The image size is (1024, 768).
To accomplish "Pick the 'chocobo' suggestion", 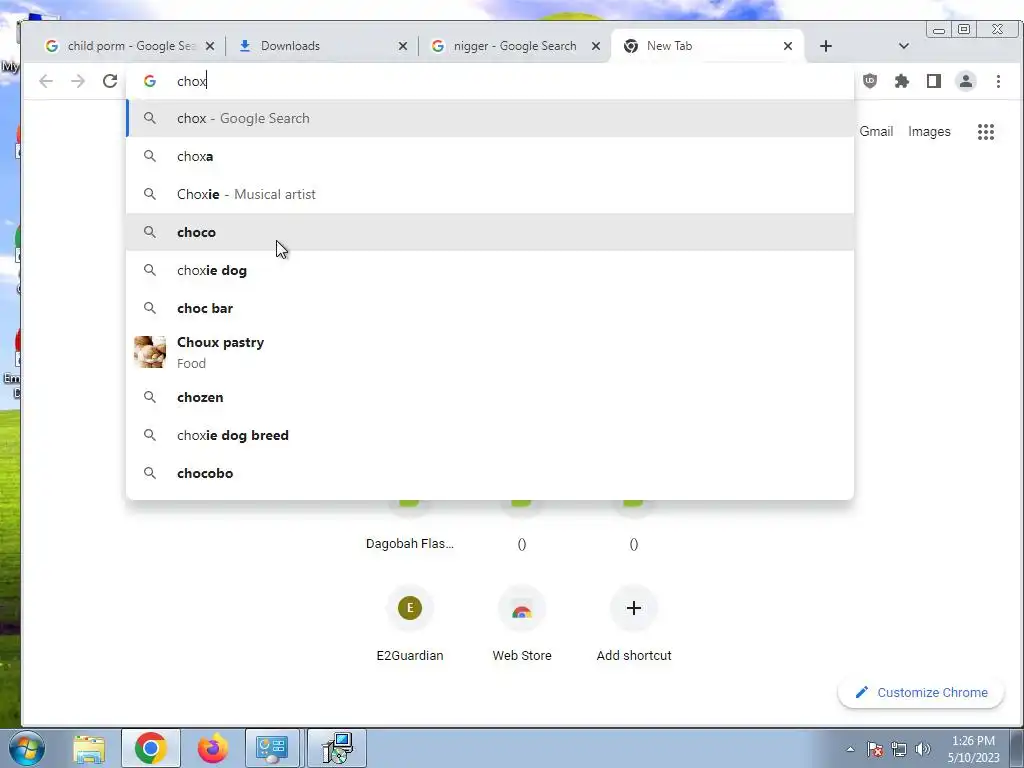I will click(490, 473).
